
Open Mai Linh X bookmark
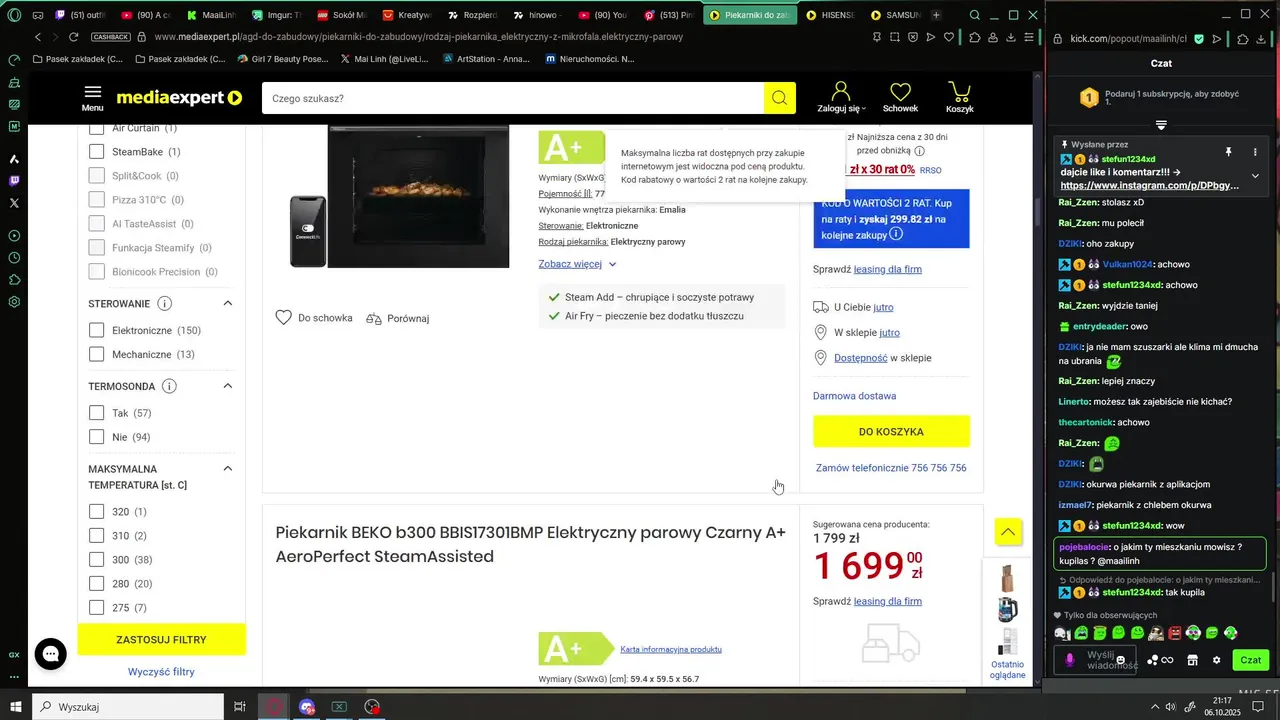[x=384, y=59]
